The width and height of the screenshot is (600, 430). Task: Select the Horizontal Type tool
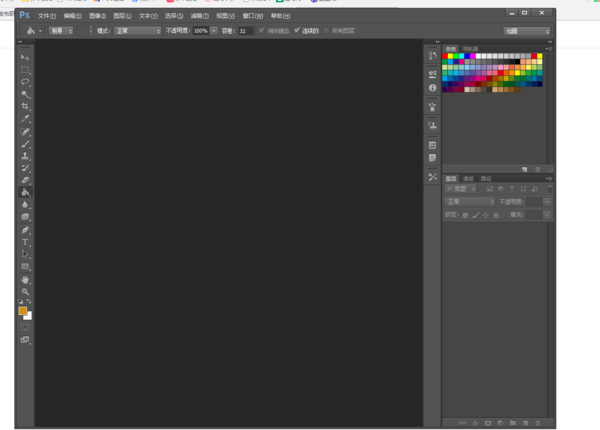point(25,242)
